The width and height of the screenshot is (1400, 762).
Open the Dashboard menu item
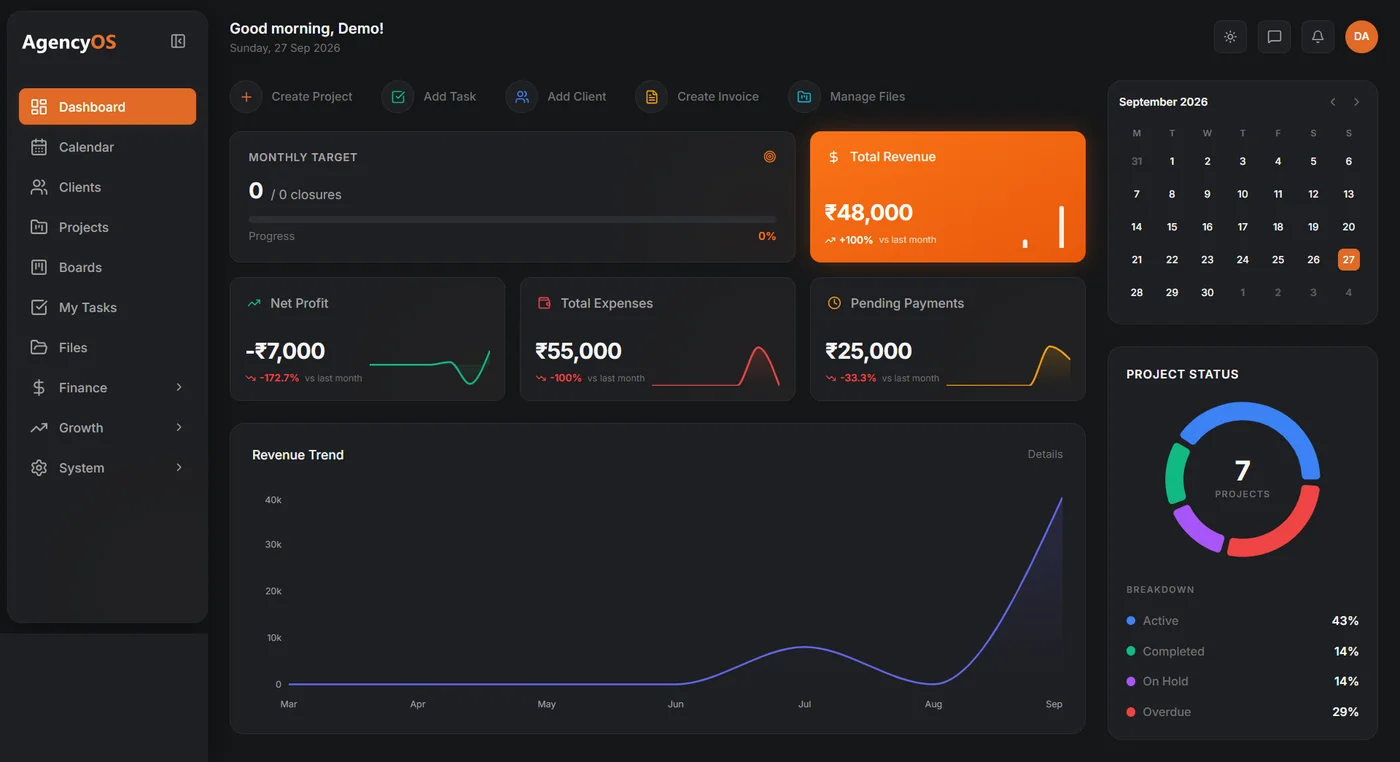(107, 107)
